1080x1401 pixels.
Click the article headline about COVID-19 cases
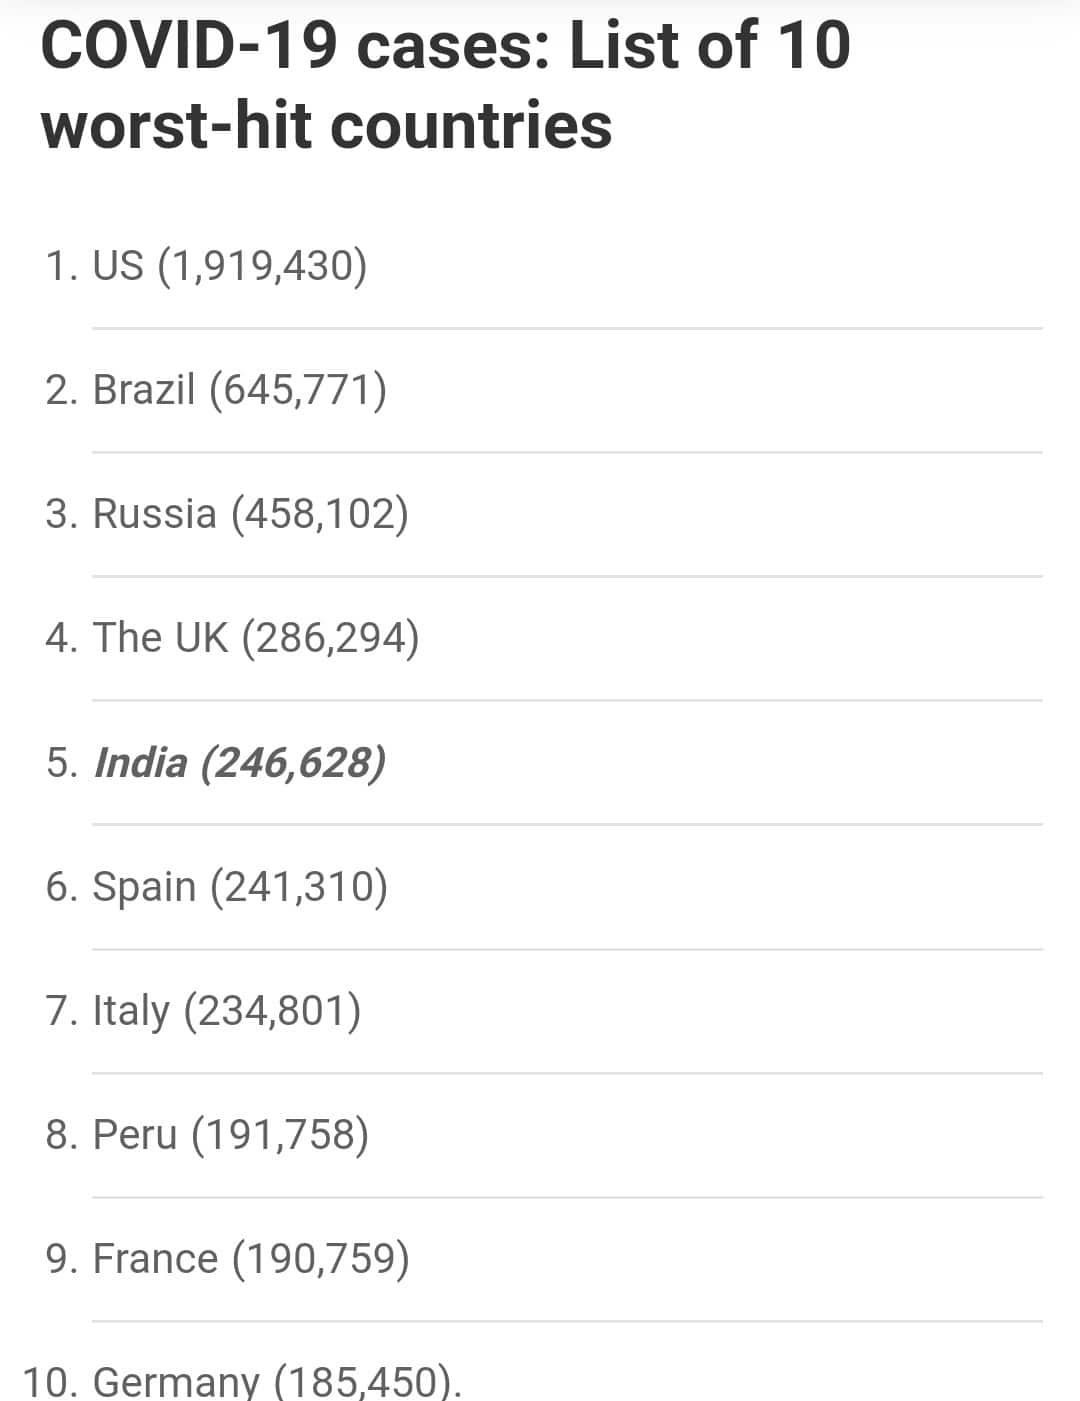(x=445, y=86)
